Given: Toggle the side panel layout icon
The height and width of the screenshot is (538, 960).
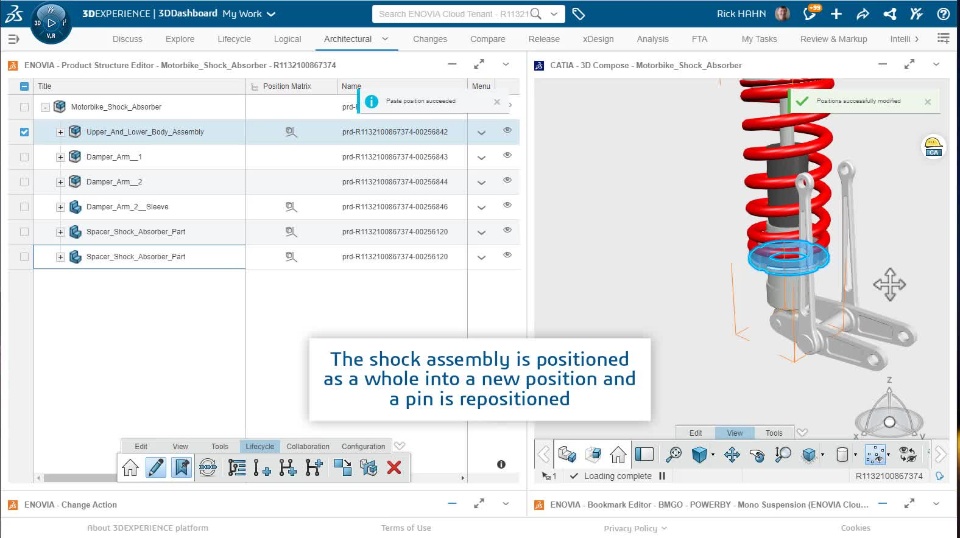Looking at the screenshot, I should coord(644,454).
